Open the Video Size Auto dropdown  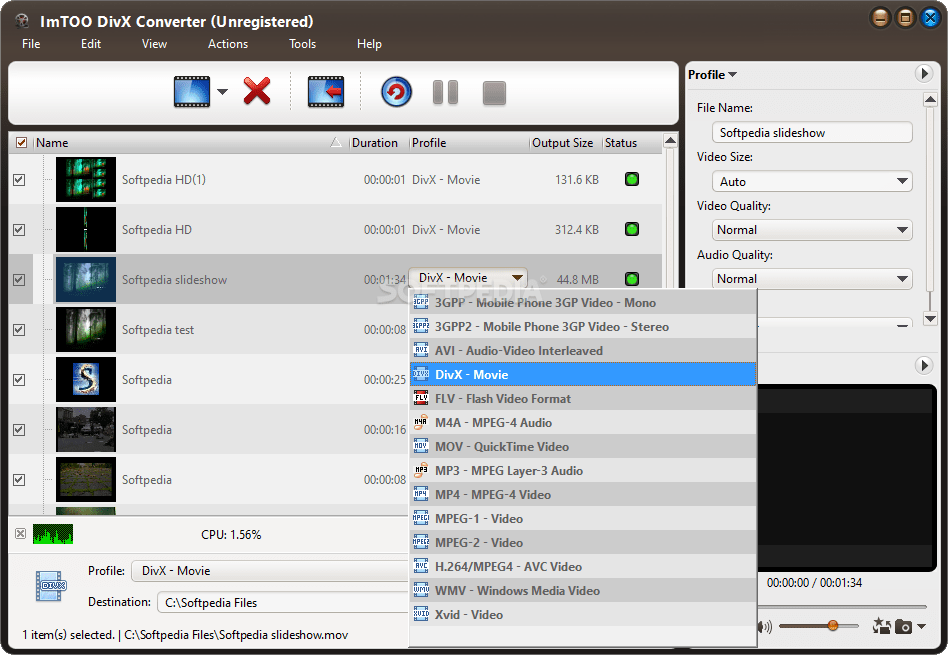(x=812, y=181)
